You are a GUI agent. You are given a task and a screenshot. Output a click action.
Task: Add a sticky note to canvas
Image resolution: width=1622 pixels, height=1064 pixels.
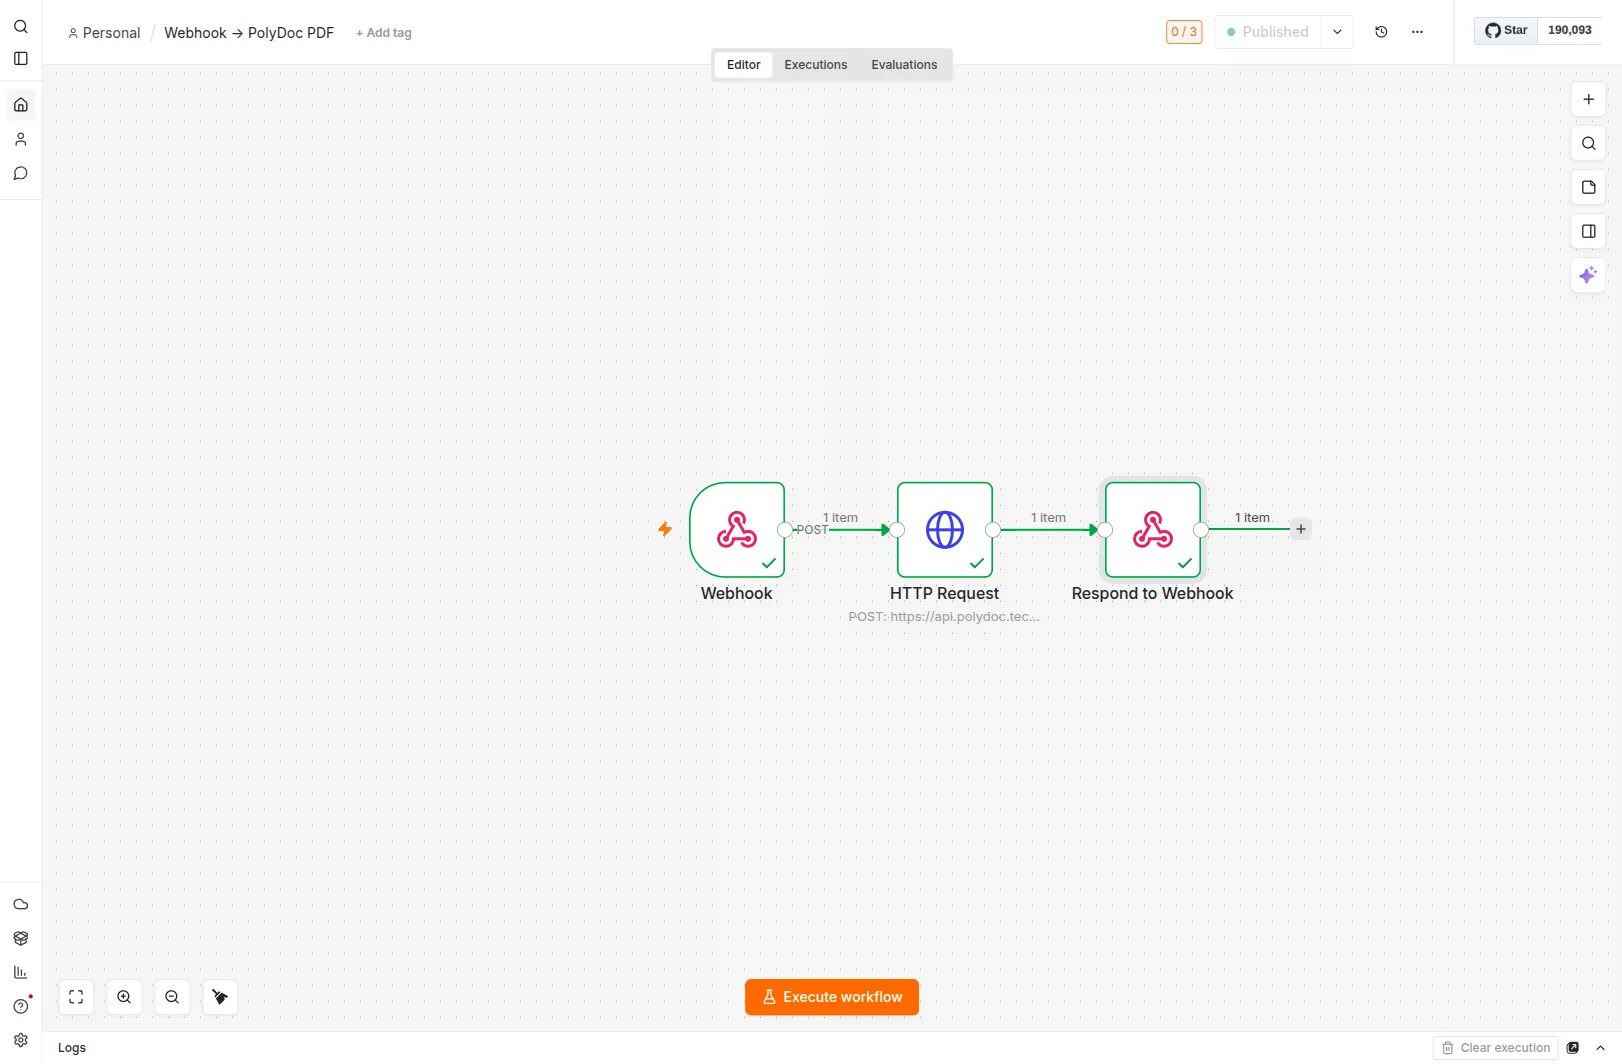pos(1588,187)
